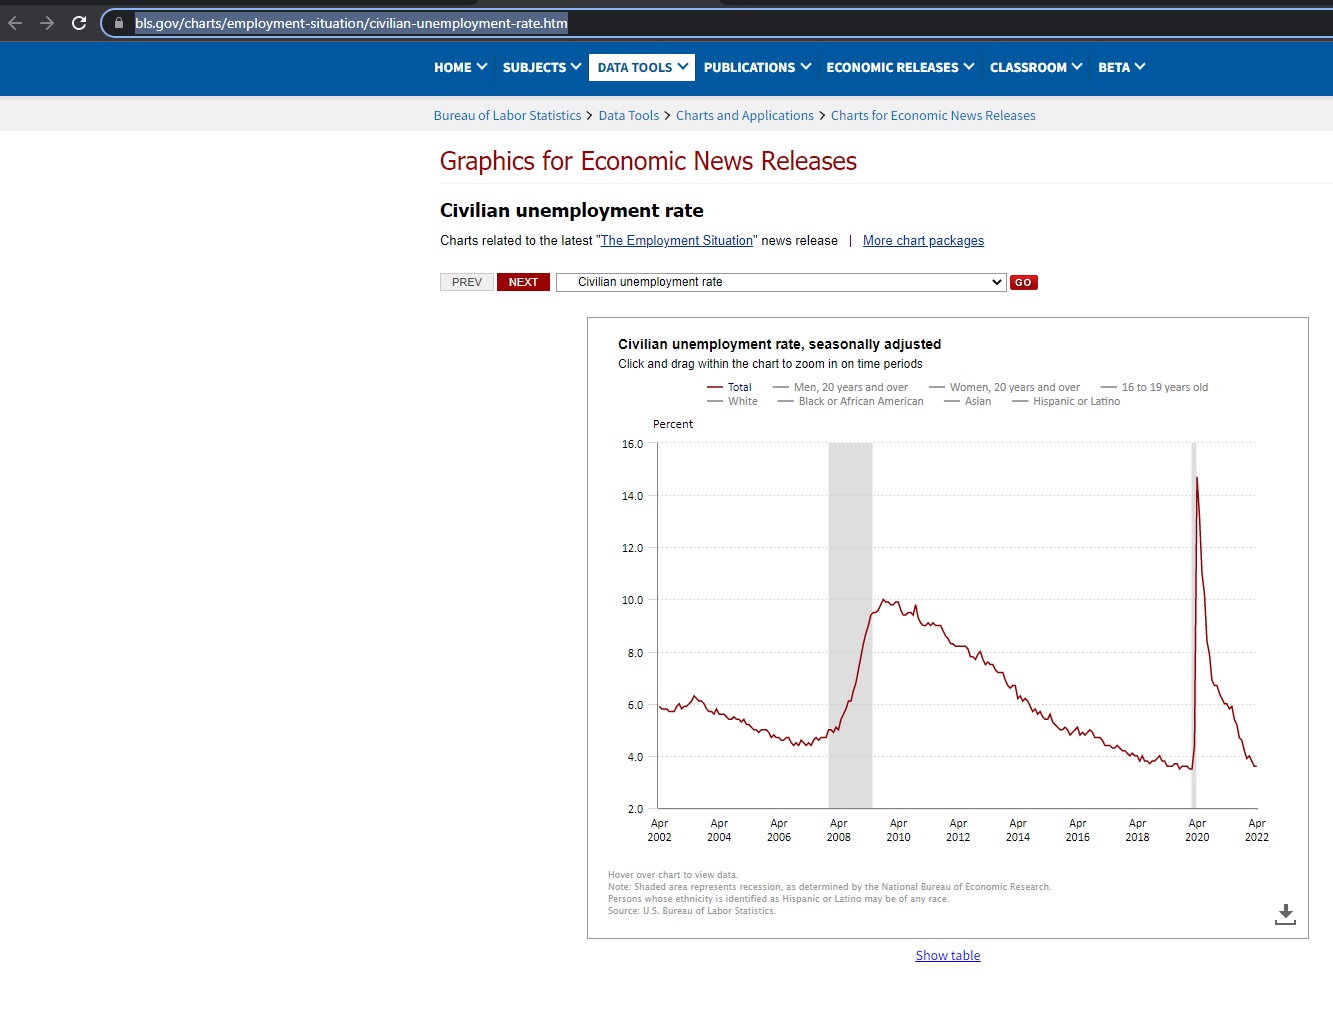Show Men, 20 years and over series
Image resolution: width=1333 pixels, height=1011 pixels.
click(850, 387)
